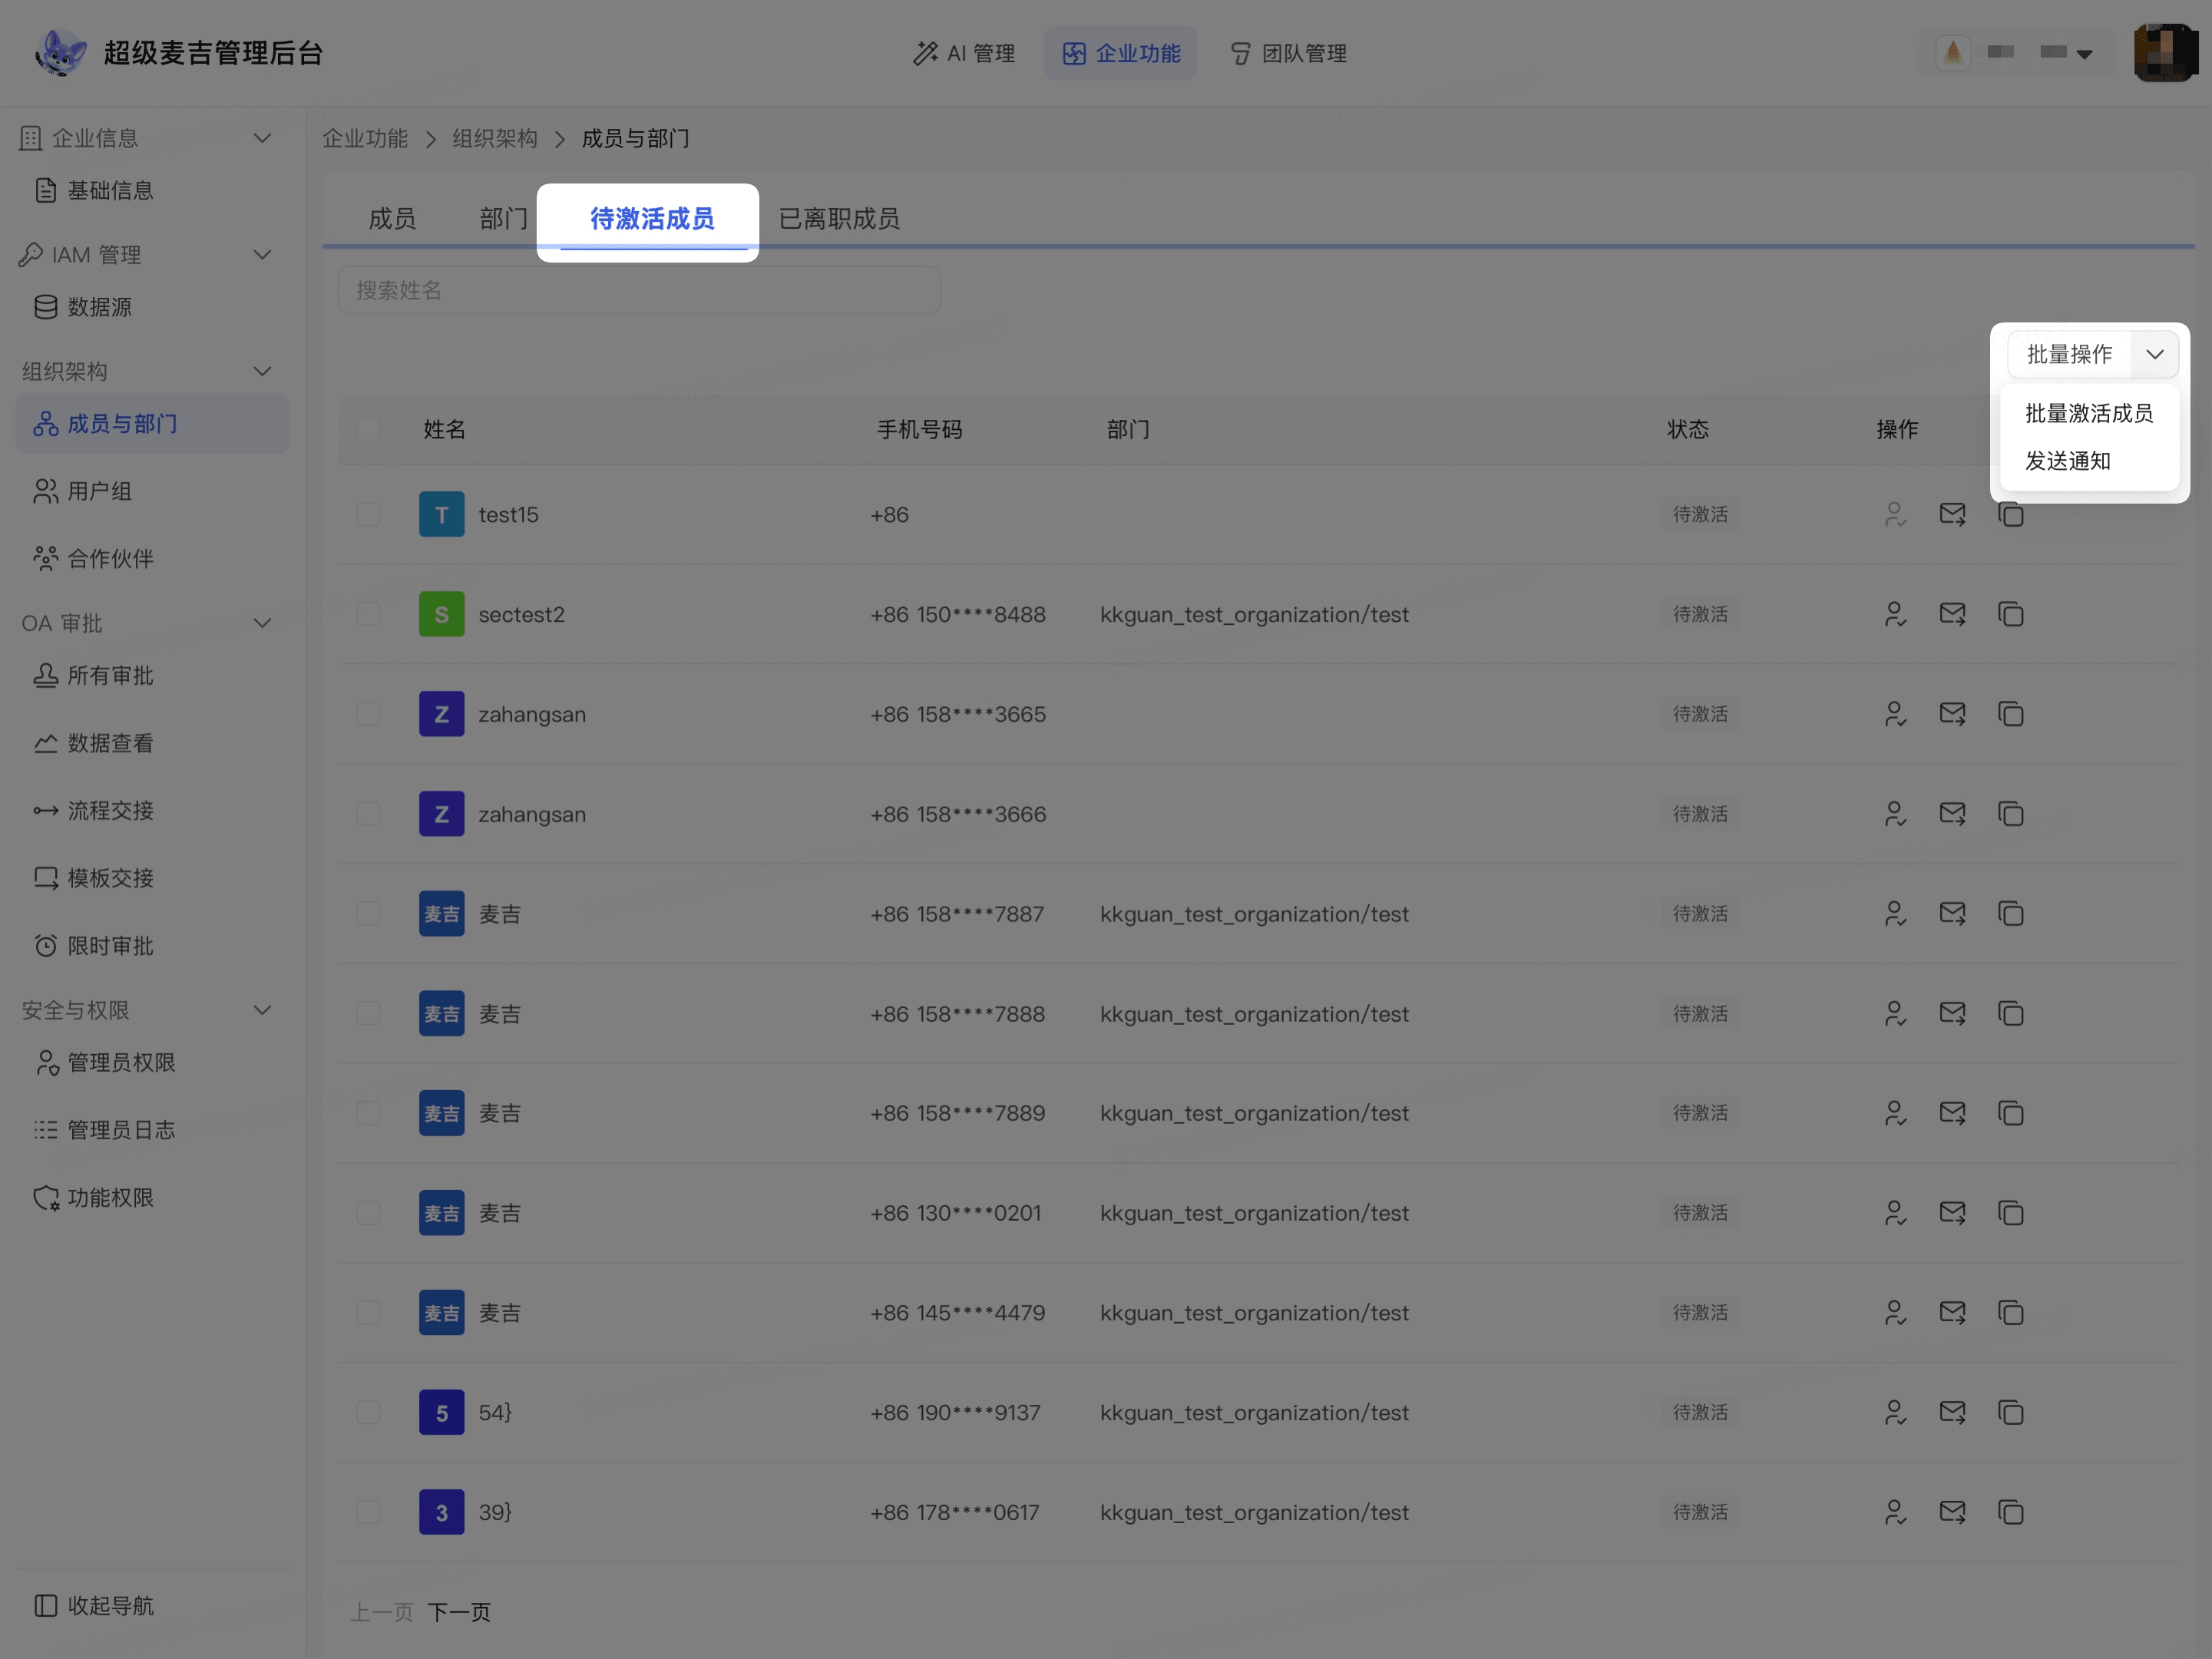Check the row for zahangsan 158****3665
This screenshot has width=2212, height=1659.
pyautogui.click(x=368, y=714)
